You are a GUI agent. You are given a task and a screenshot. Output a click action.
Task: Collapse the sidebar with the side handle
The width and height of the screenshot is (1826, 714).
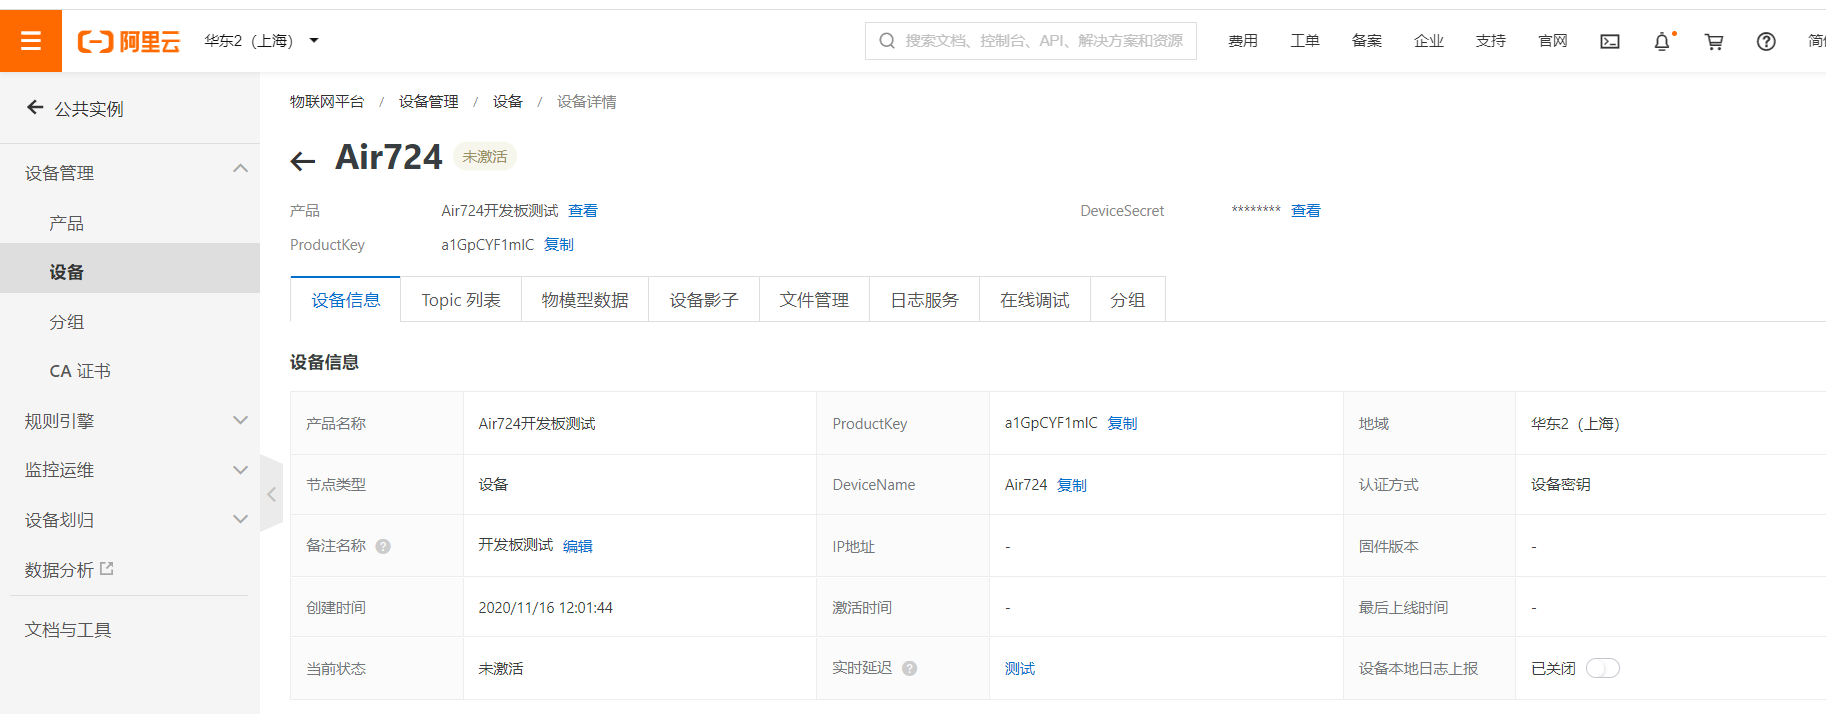tap(271, 494)
